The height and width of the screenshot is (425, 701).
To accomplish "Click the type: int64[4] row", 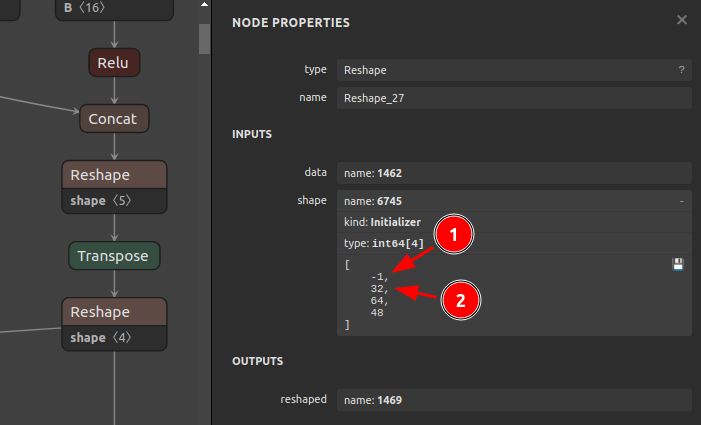I will [x=514, y=244].
